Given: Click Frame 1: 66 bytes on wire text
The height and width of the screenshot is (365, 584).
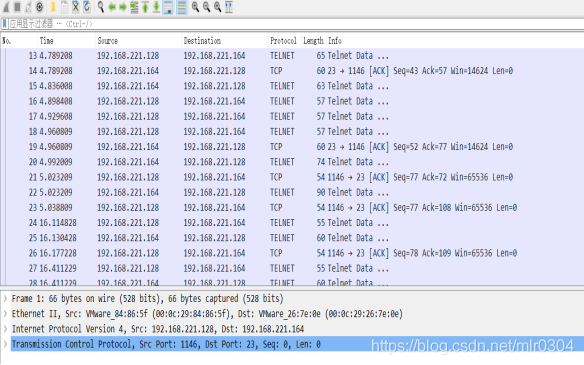Looking at the screenshot, I should click(x=147, y=299).
